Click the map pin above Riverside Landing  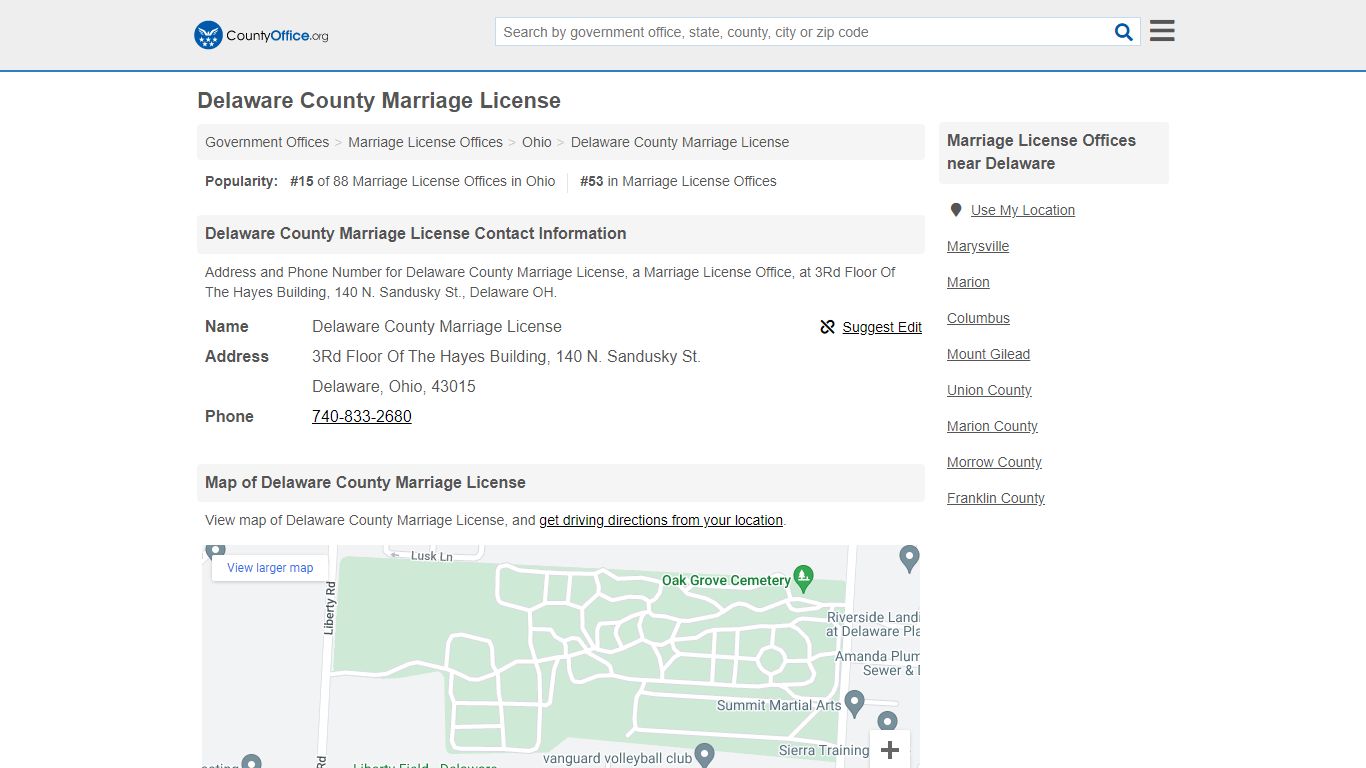(x=909, y=558)
